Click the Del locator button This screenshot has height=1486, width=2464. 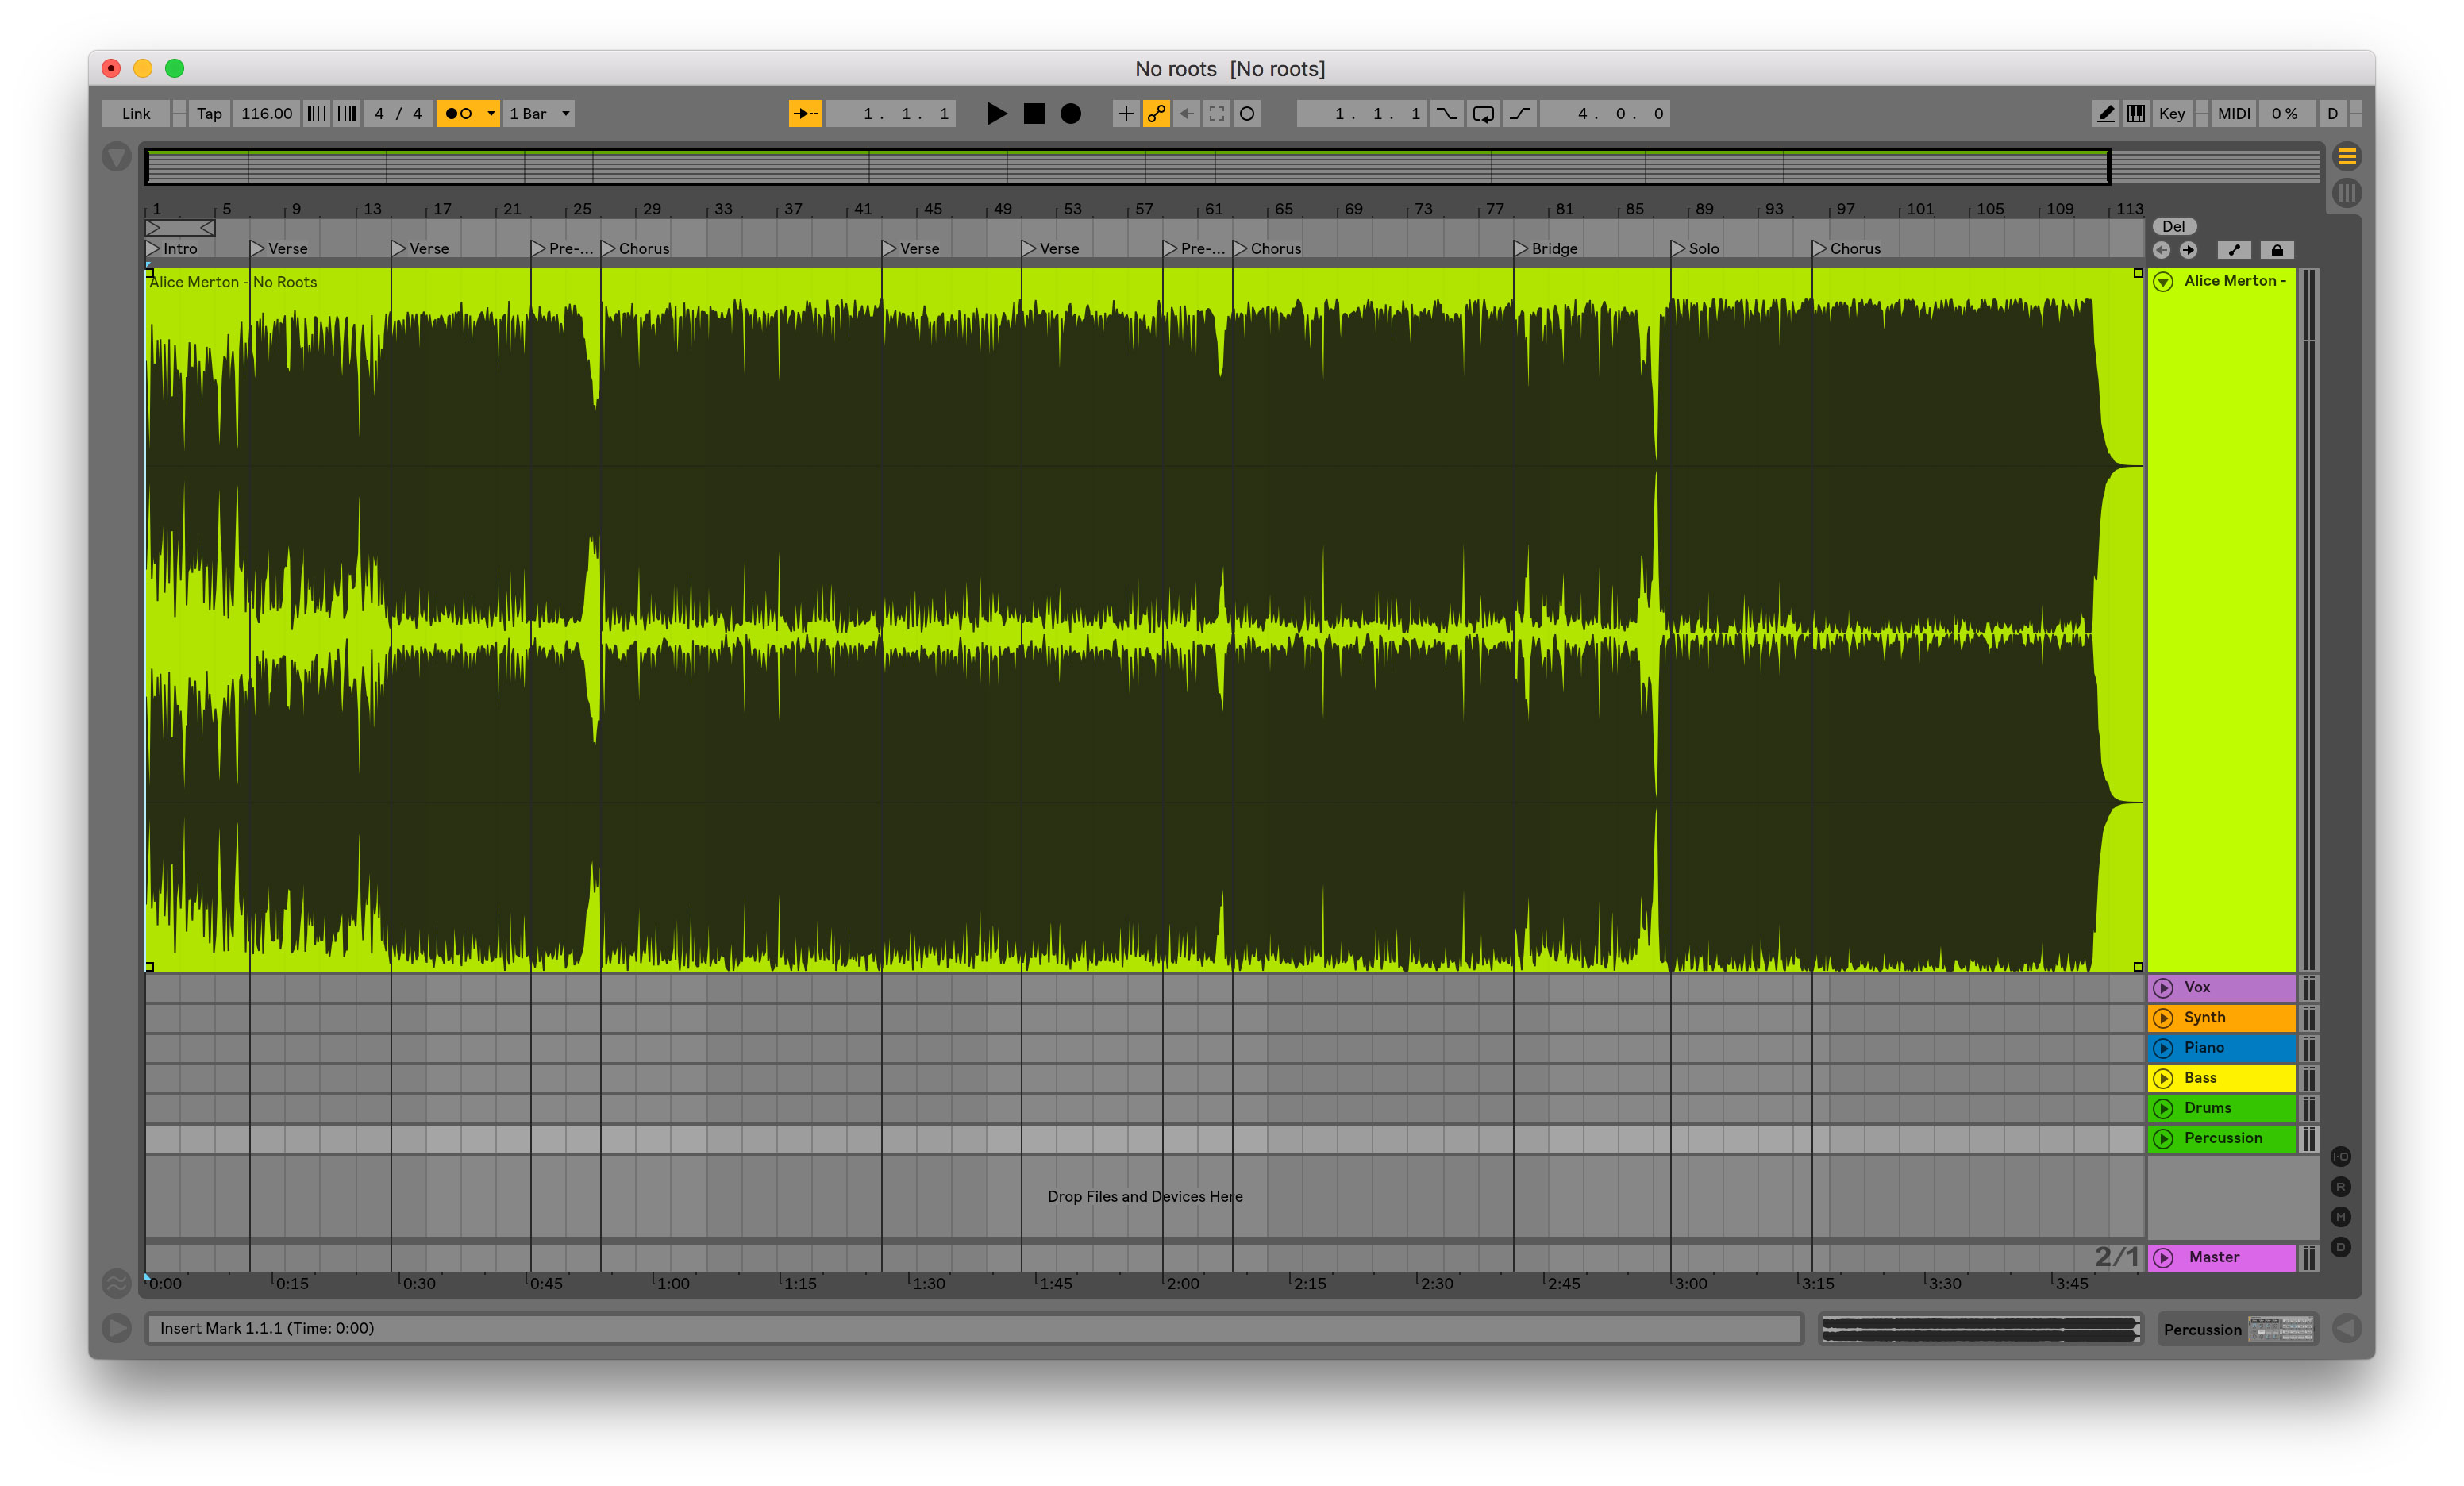pyautogui.click(x=2174, y=227)
